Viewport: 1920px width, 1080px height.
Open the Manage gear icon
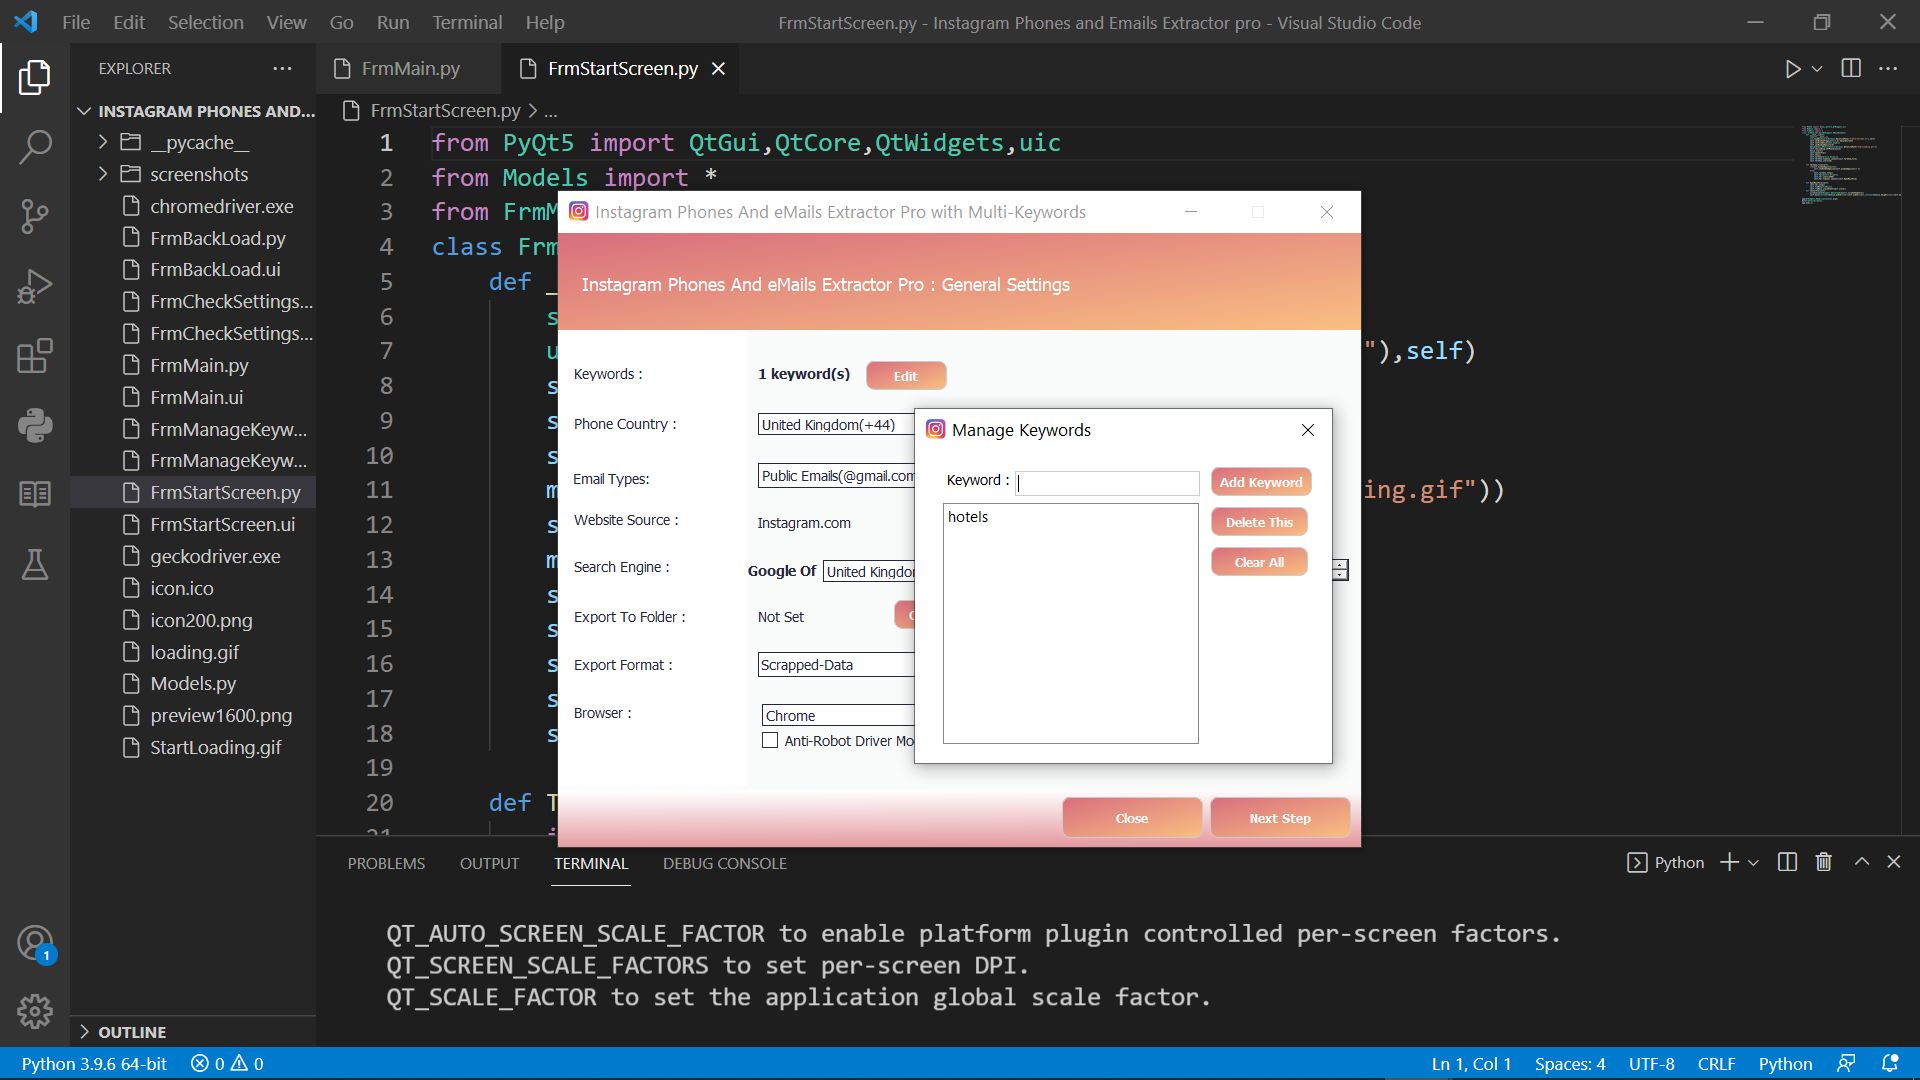click(x=34, y=1012)
